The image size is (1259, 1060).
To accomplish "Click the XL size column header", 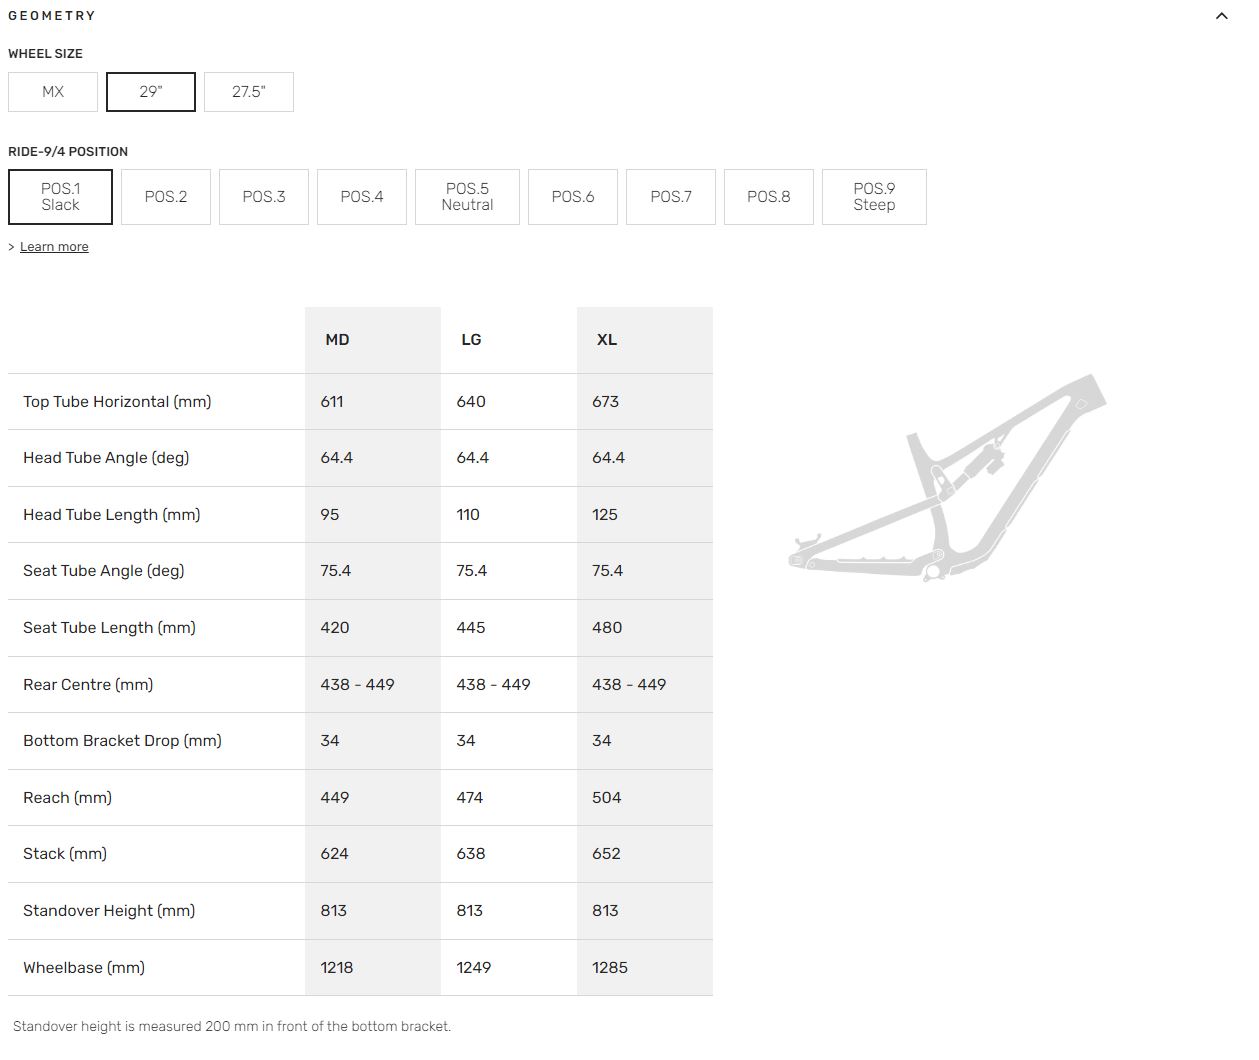I will point(607,340).
